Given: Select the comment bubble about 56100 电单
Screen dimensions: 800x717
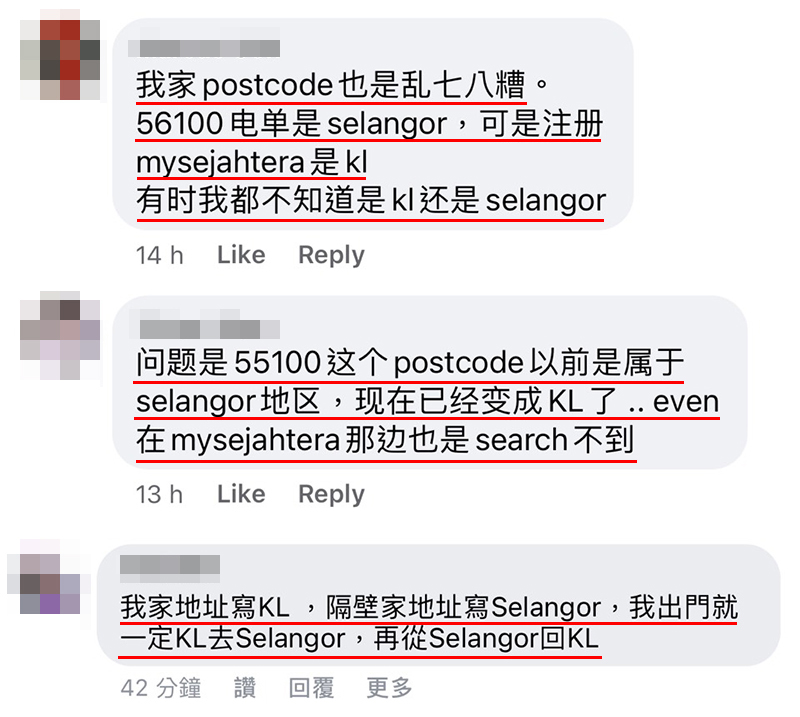Looking at the screenshot, I should click(373, 124).
